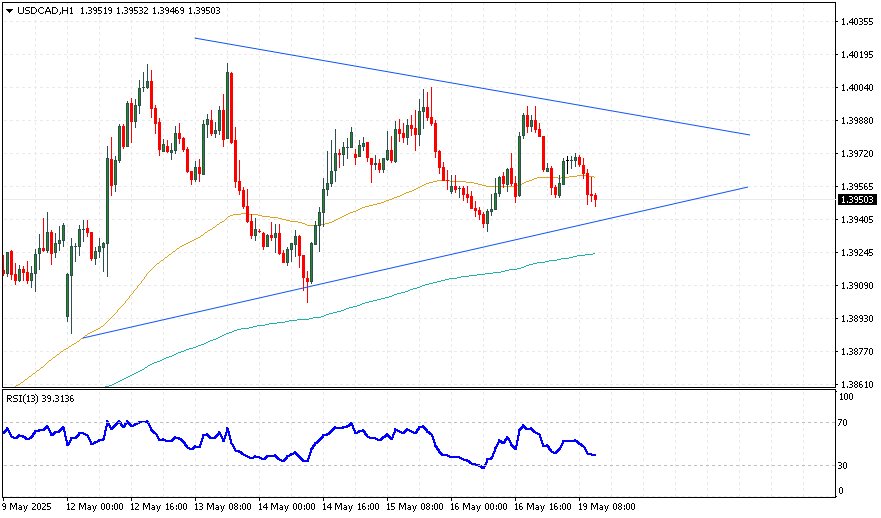Click the 1.39720 price axis label
The height and width of the screenshot is (518, 881).
pyautogui.click(x=857, y=153)
